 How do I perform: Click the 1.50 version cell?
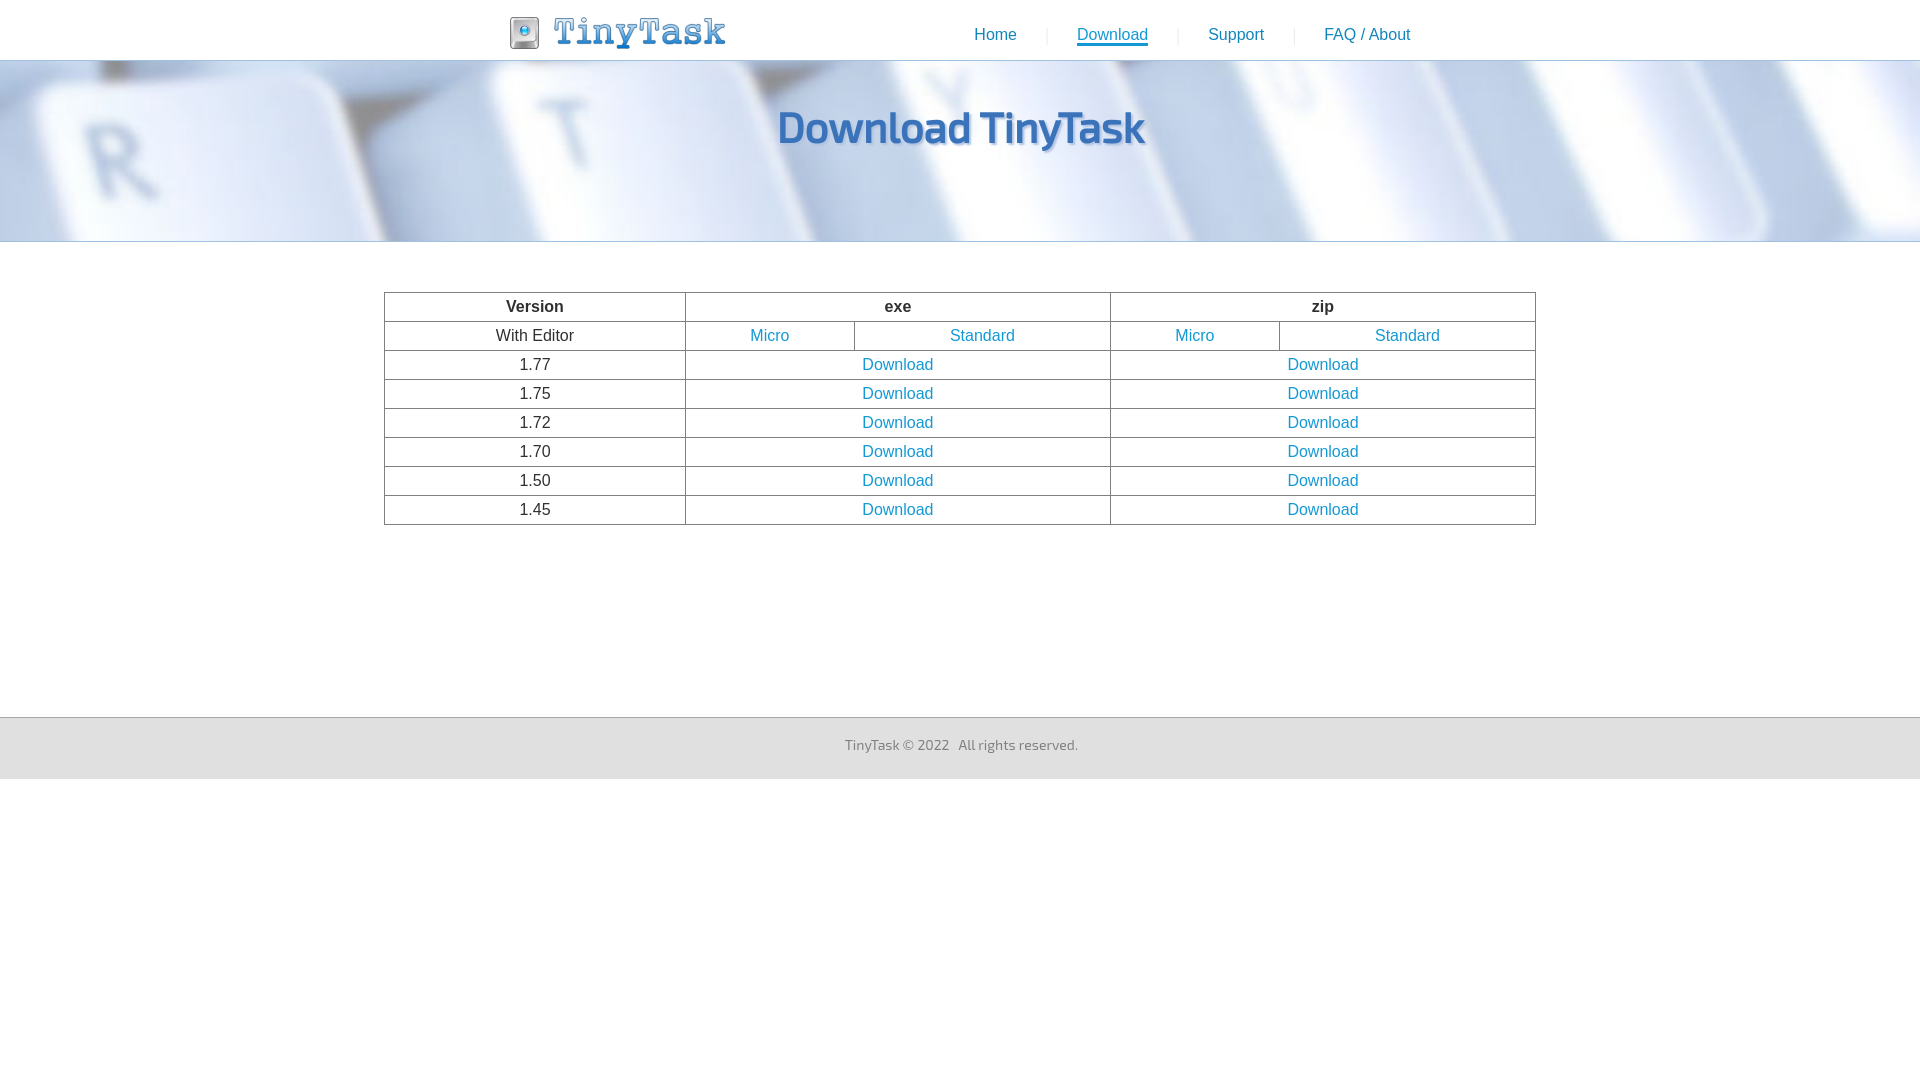point(535,481)
